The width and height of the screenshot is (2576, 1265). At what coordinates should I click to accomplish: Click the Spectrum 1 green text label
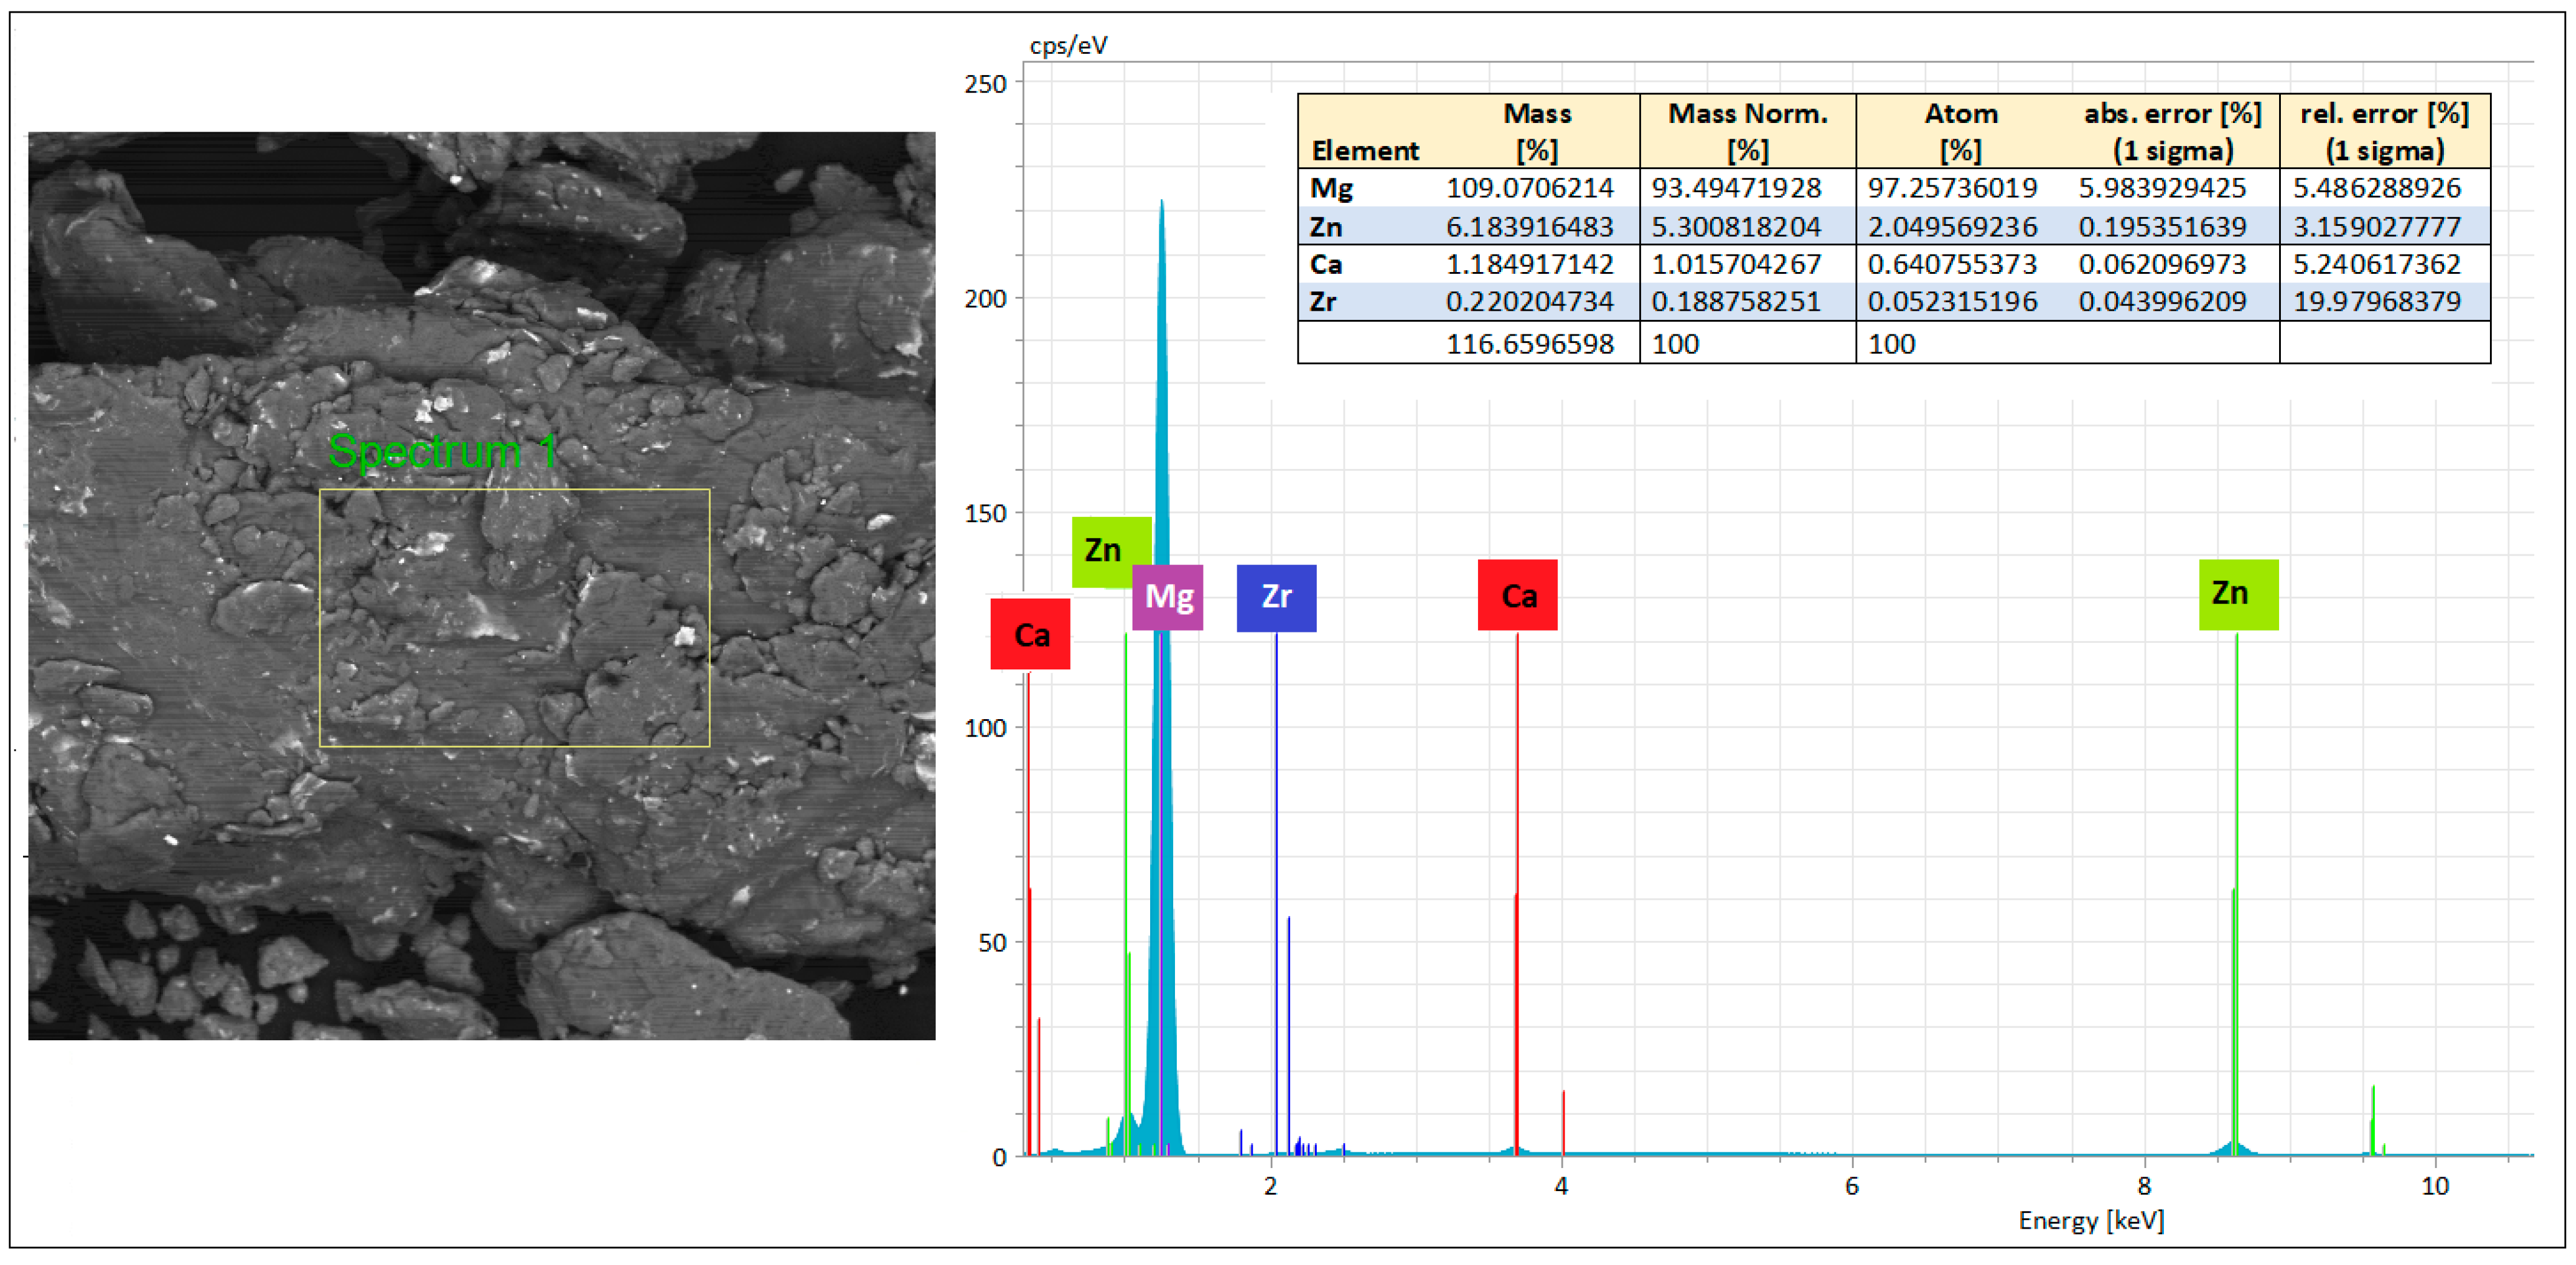point(443,452)
